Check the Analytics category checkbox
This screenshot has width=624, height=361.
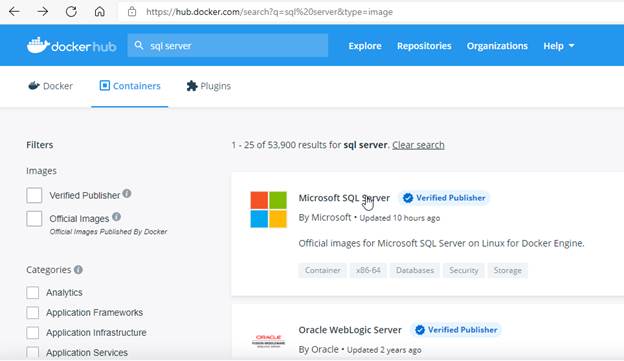(33, 293)
